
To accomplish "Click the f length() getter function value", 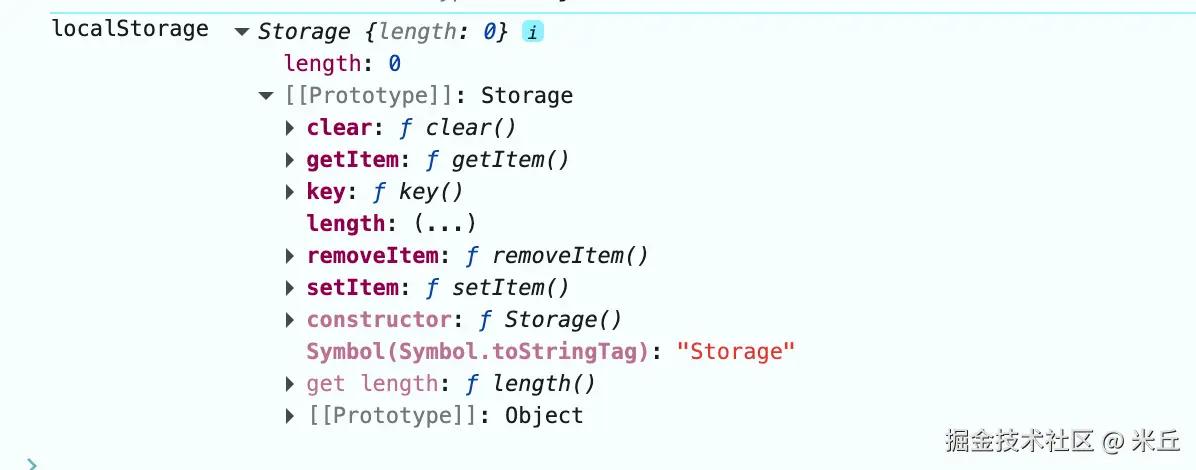I will (530, 384).
